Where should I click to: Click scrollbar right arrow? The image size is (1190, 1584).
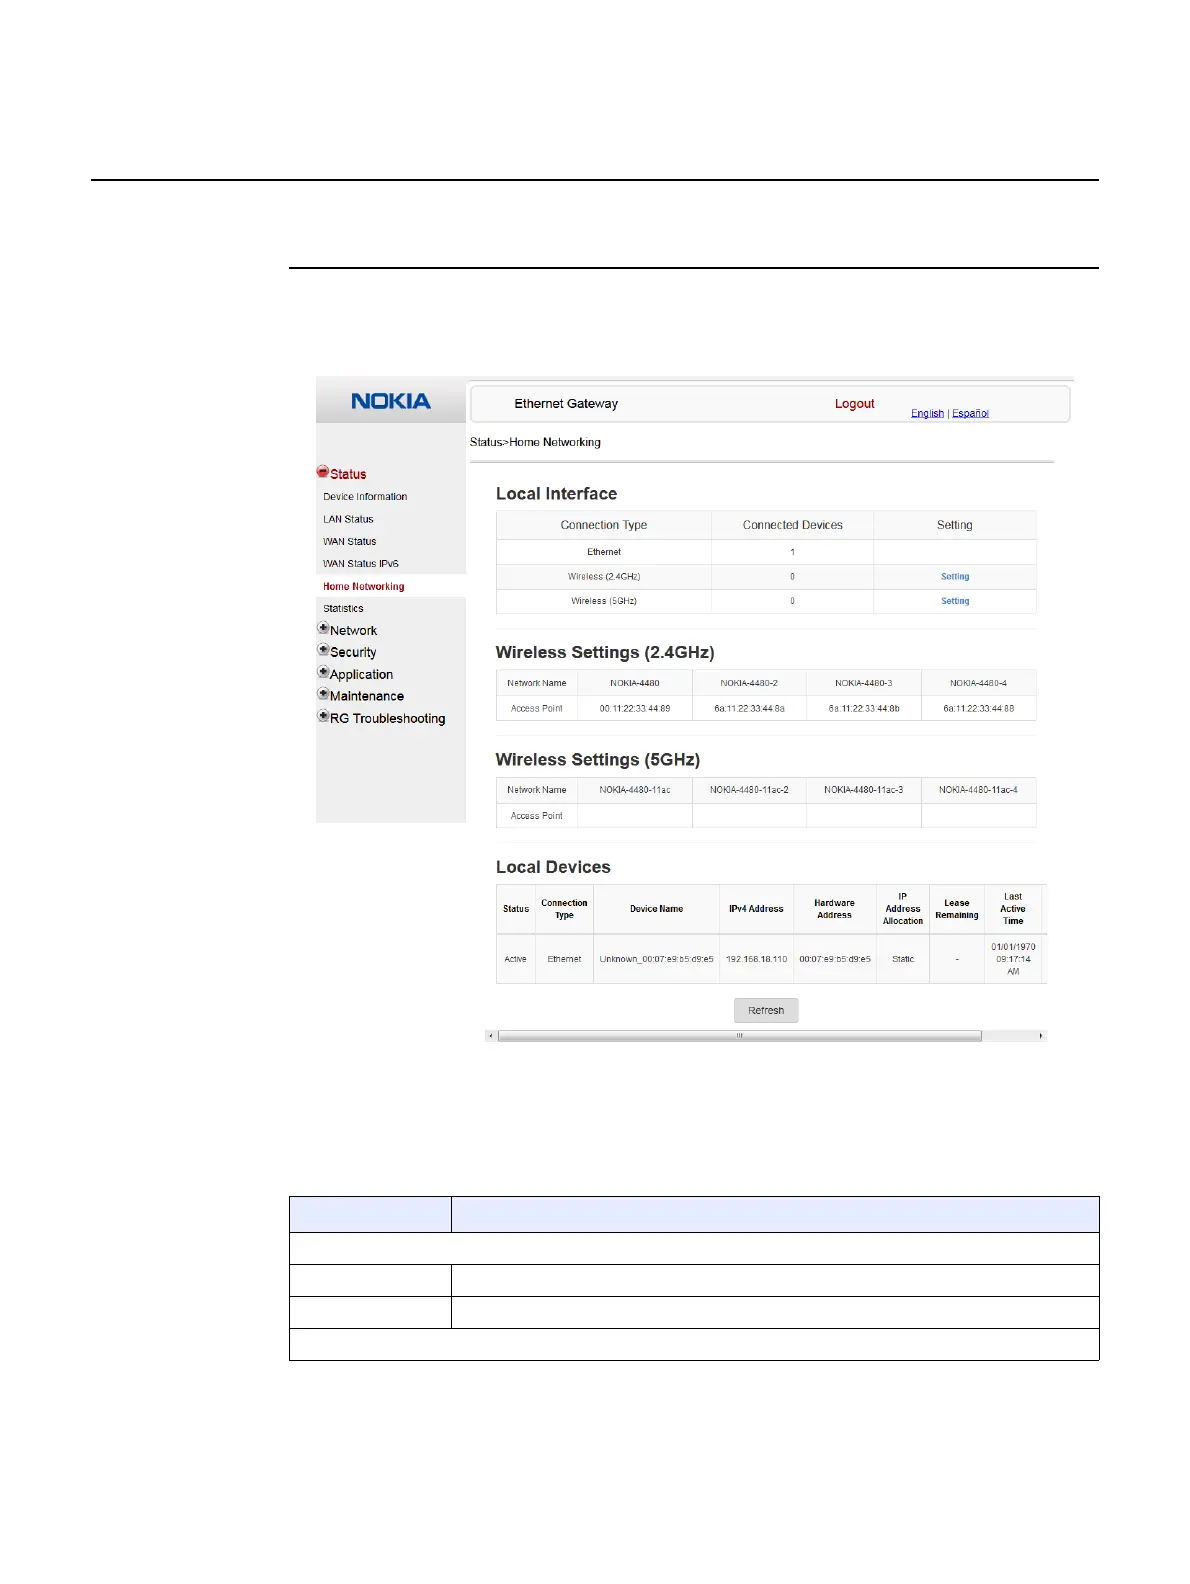tap(1041, 1036)
